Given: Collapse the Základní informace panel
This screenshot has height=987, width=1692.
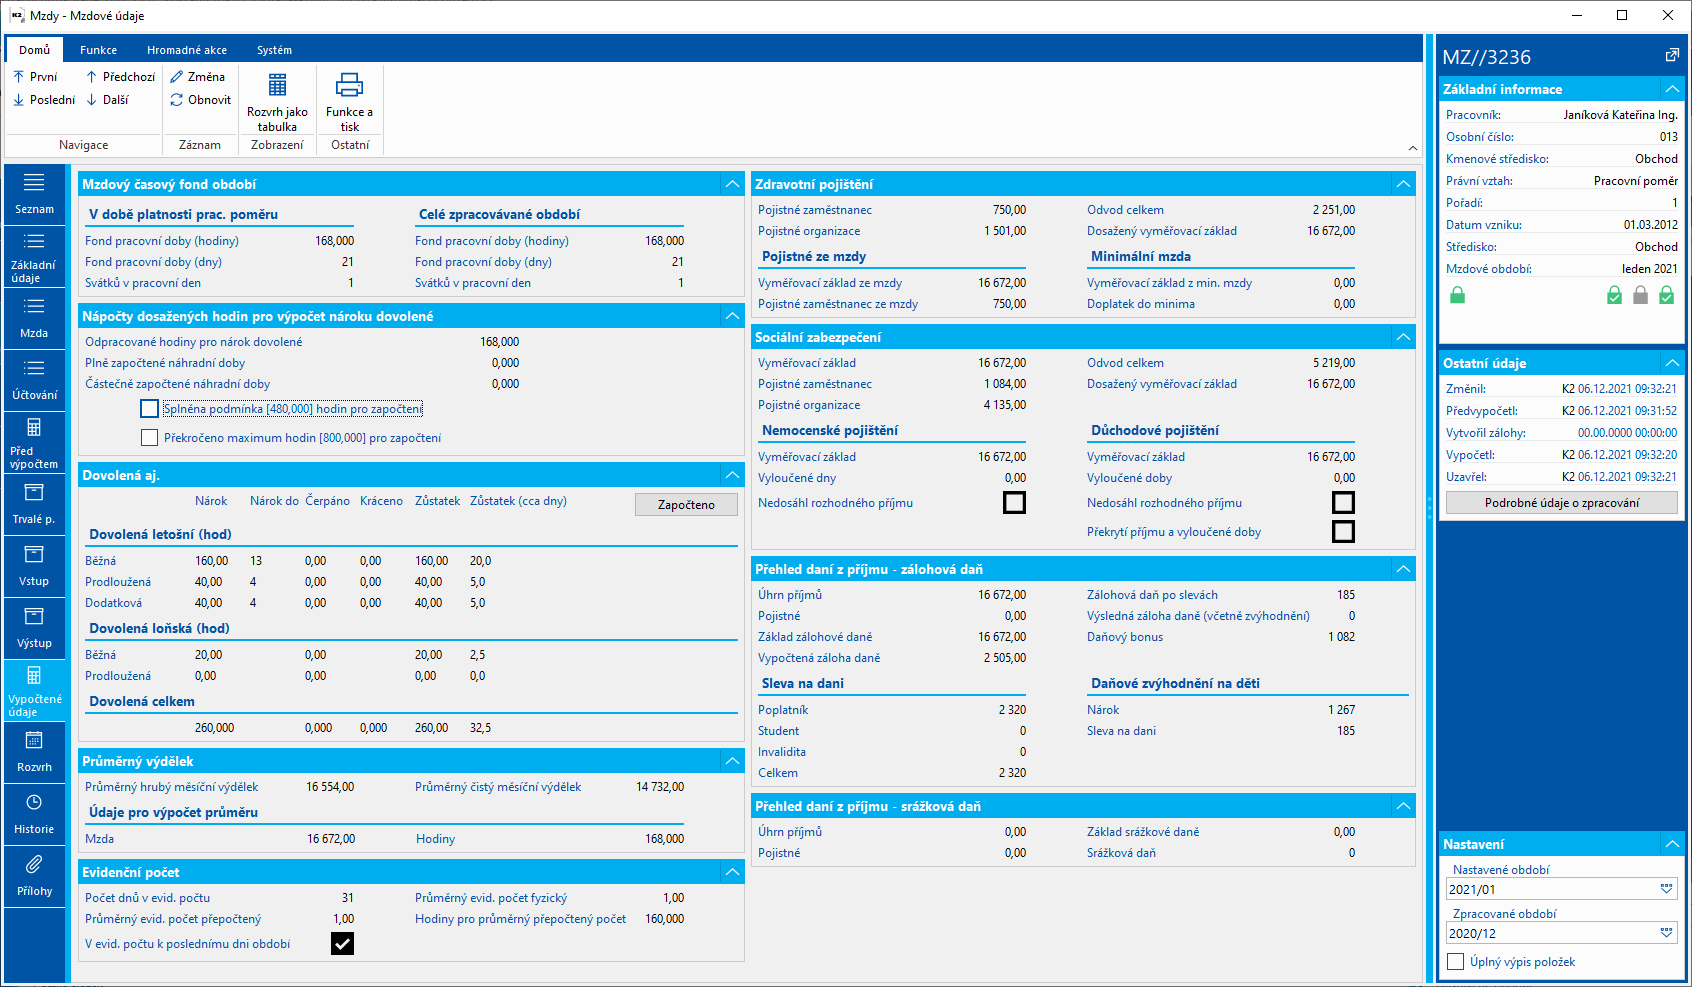Looking at the screenshot, I should pyautogui.click(x=1671, y=89).
